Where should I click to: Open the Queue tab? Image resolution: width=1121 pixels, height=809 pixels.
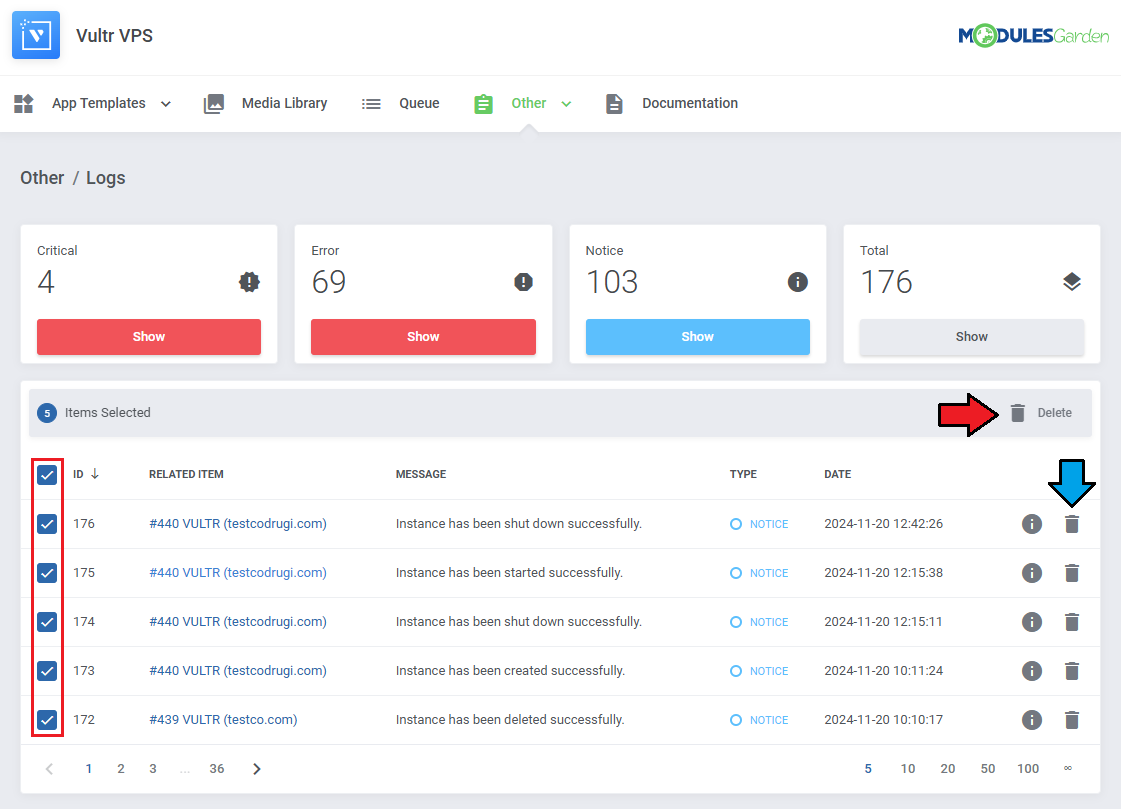point(419,104)
